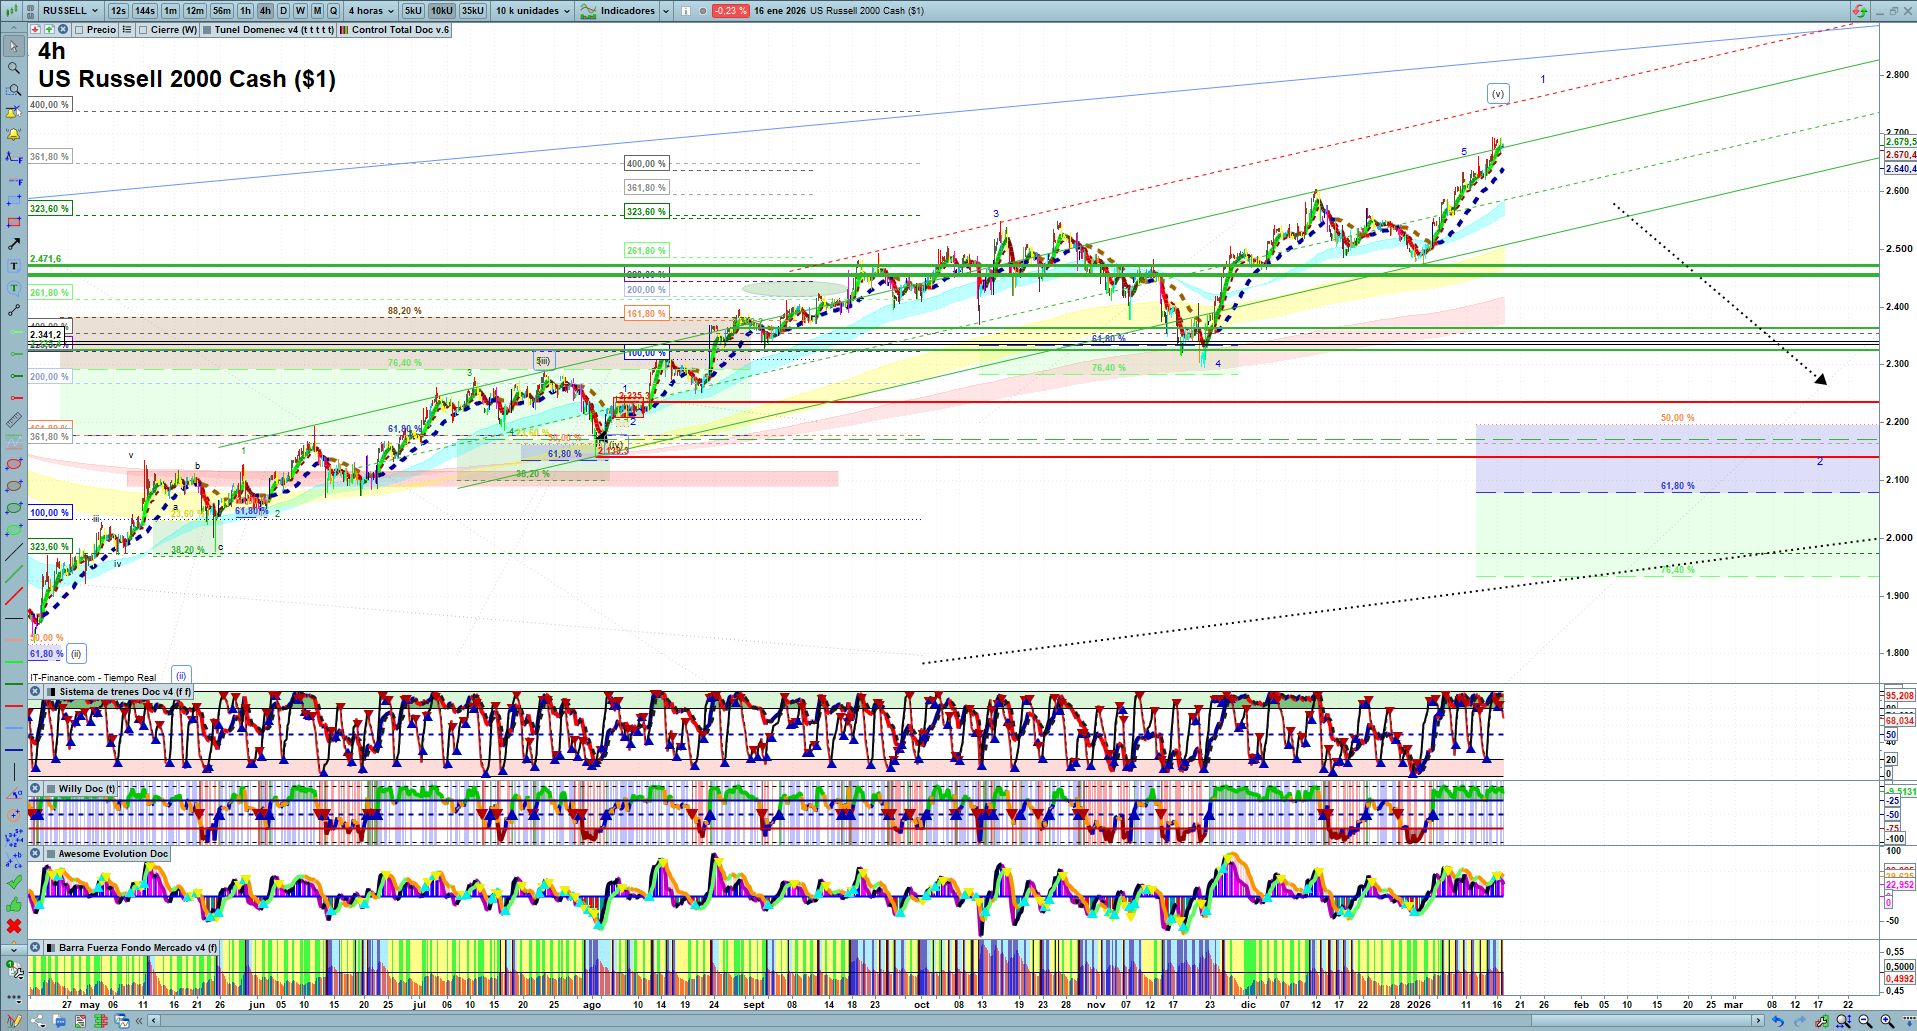Select the 35kU units button
1917x1031 pixels.
tap(473, 11)
